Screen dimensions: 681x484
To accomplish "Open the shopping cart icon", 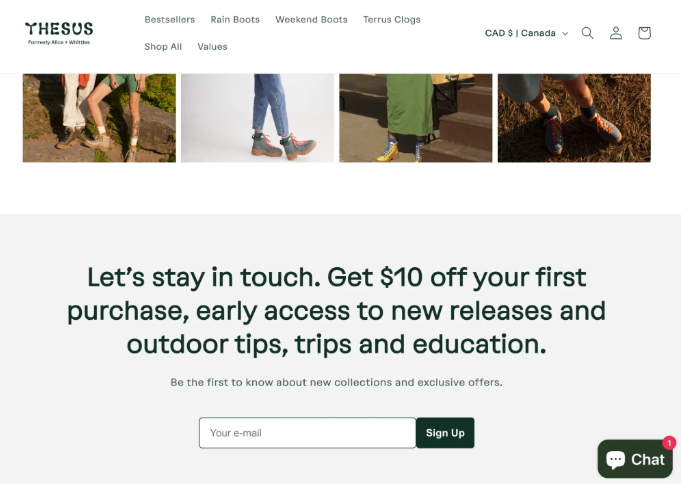I will (644, 33).
